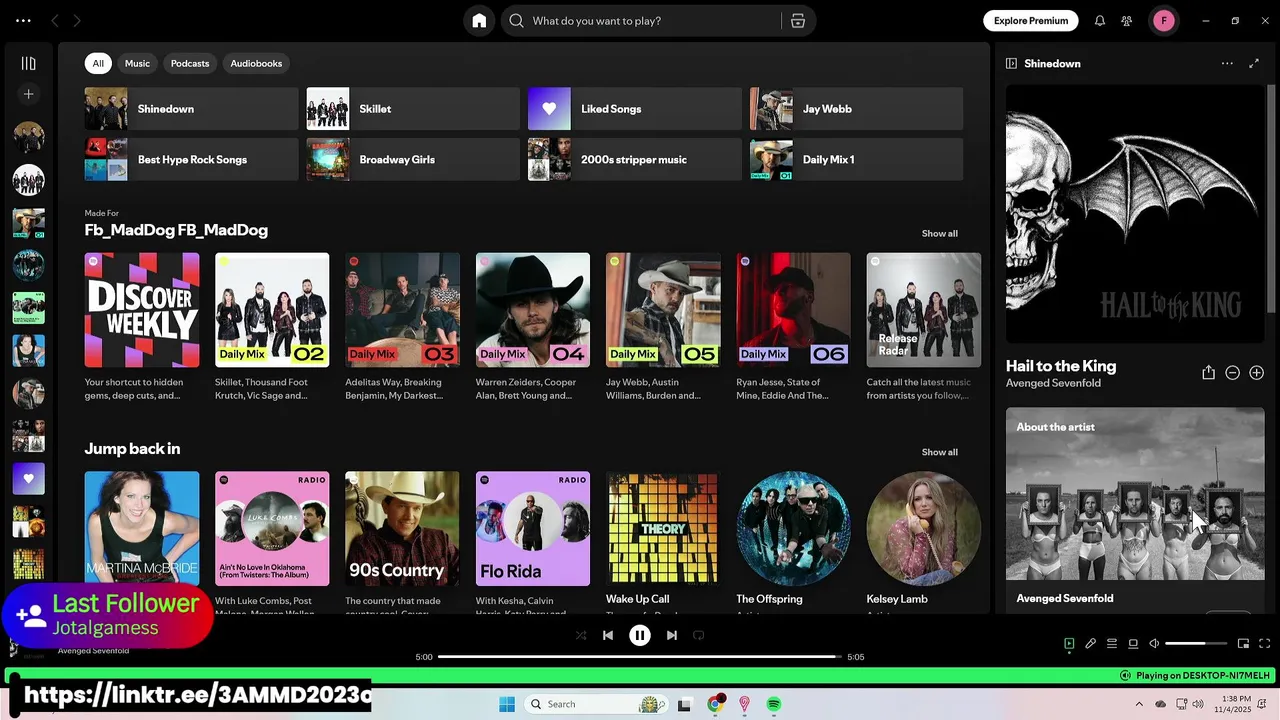Select the All filter chip
Viewport: 1280px width, 720px height.
tap(98, 63)
